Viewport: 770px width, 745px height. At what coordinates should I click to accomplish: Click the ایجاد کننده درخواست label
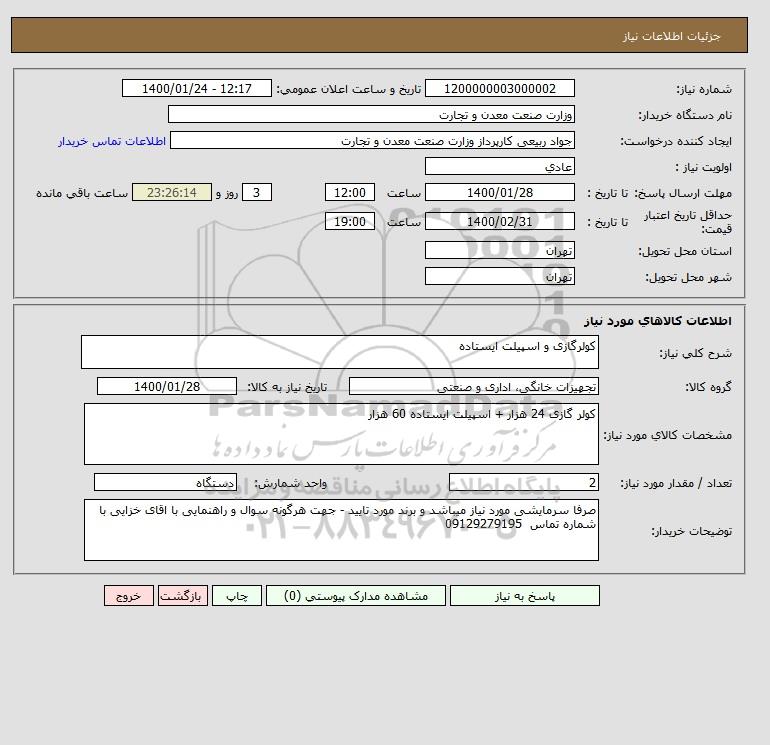coord(676,141)
